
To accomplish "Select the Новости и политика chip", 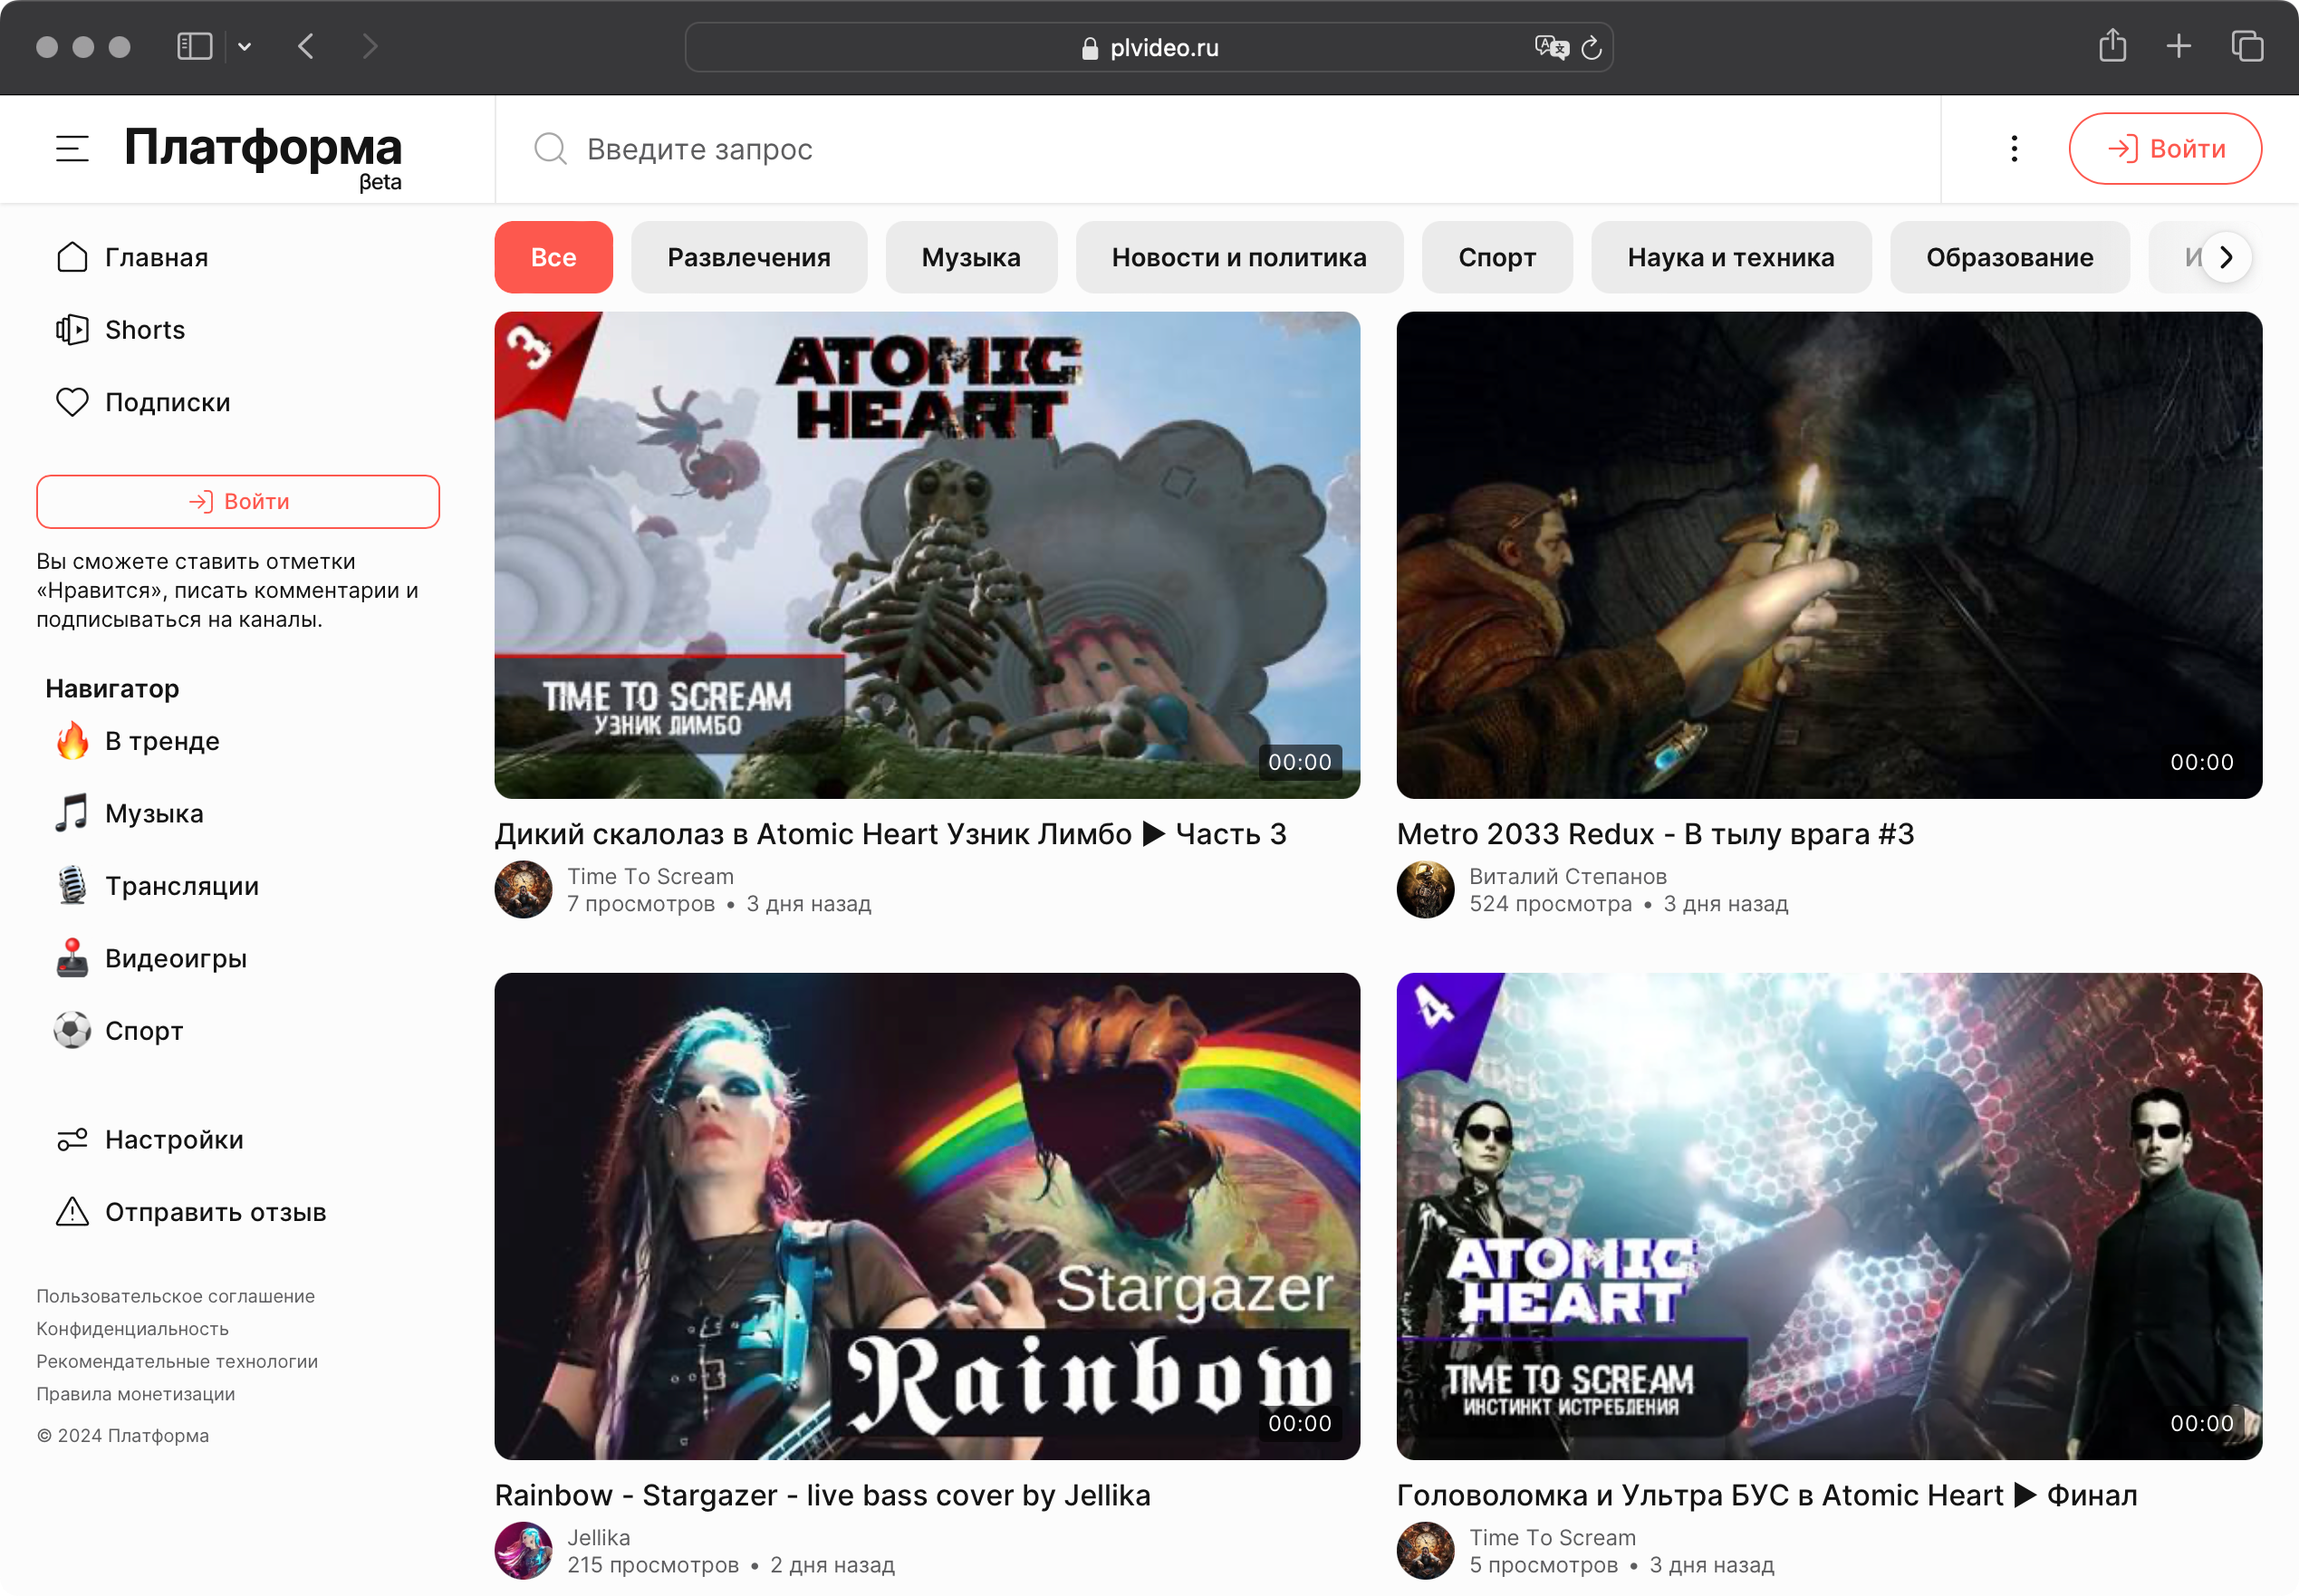I will pyautogui.click(x=1238, y=258).
